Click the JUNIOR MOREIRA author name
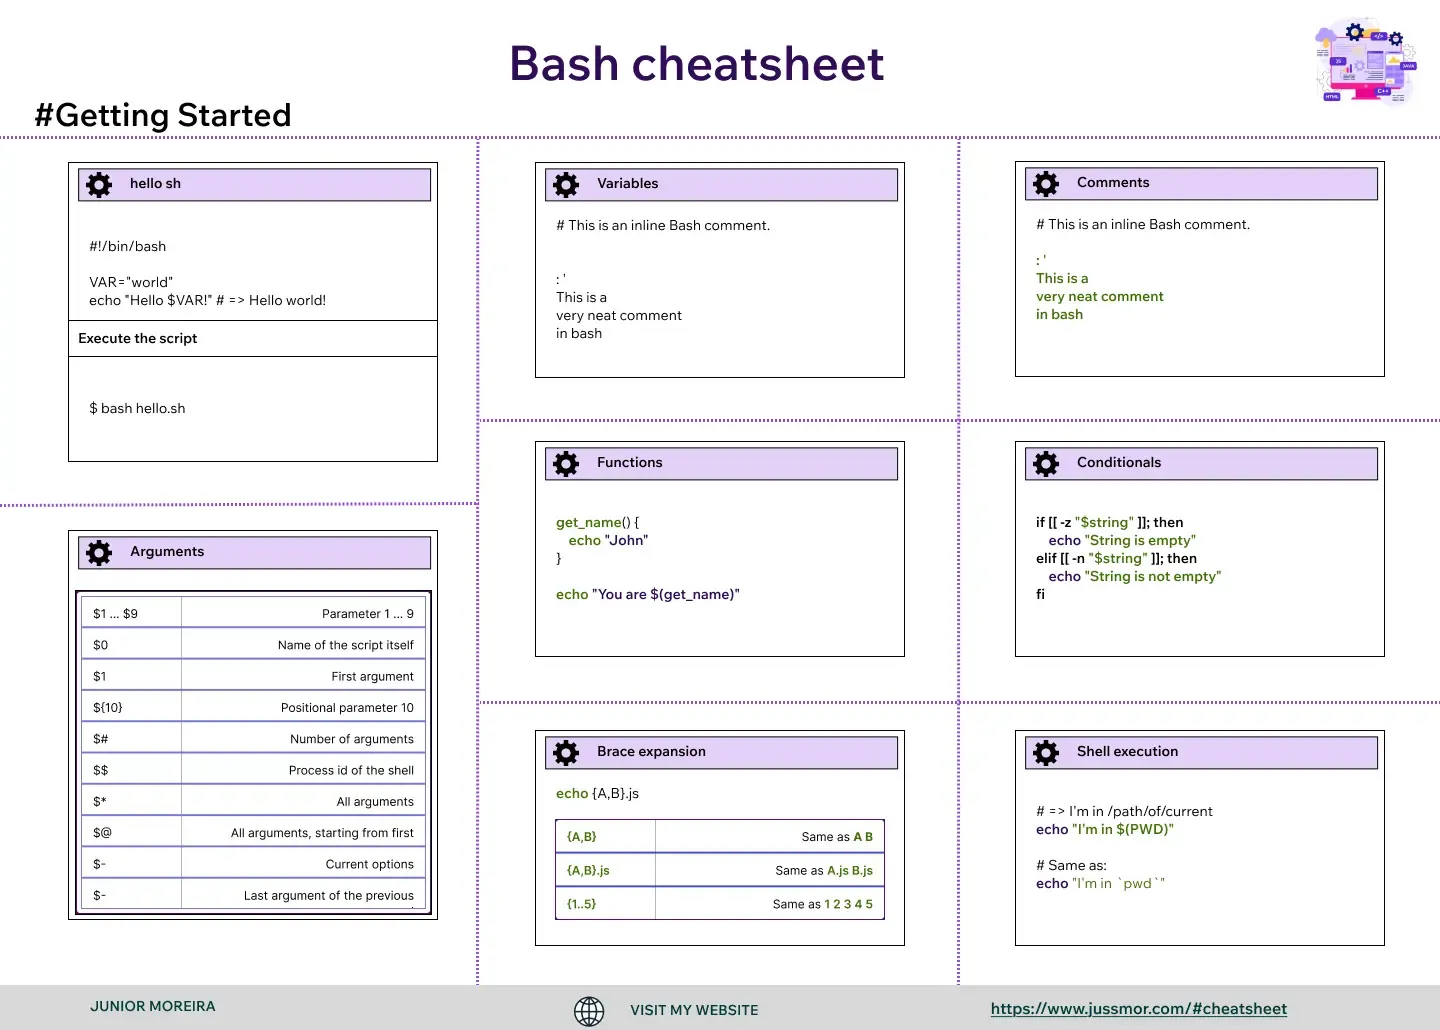Screen dimensions: 1440x1030 tap(153, 1006)
